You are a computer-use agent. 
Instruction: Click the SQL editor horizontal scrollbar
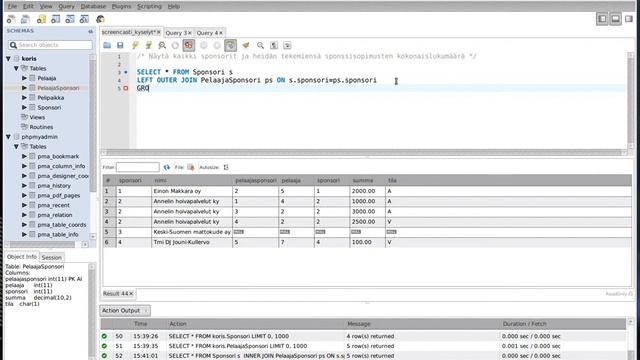[364, 153]
